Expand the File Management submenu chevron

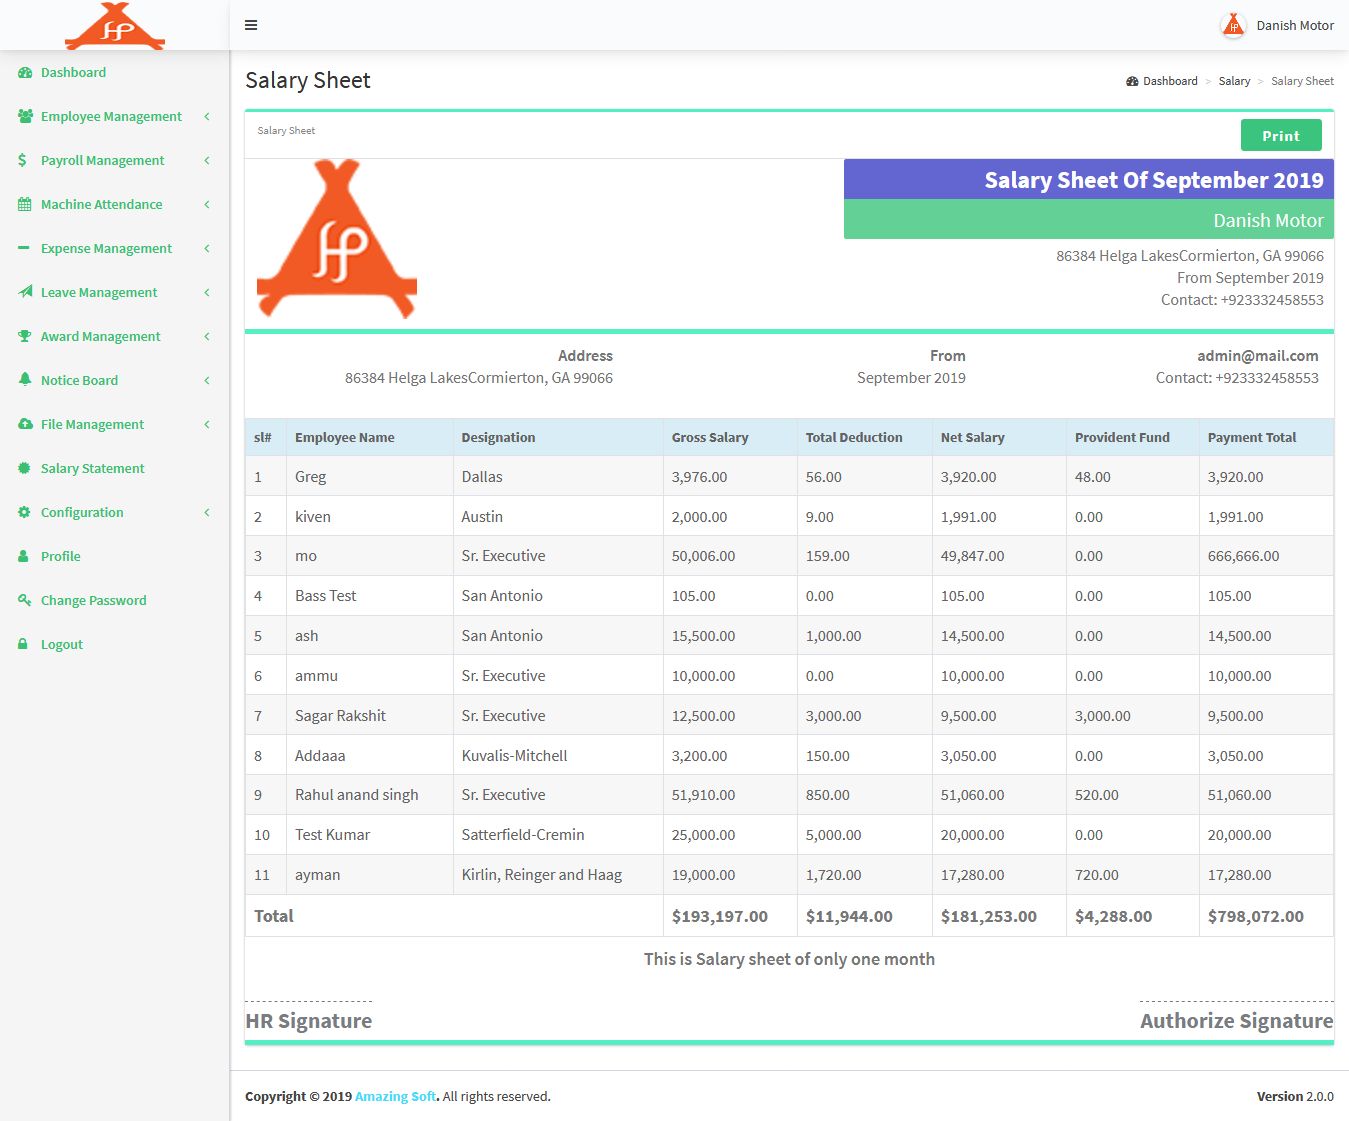click(207, 424)
